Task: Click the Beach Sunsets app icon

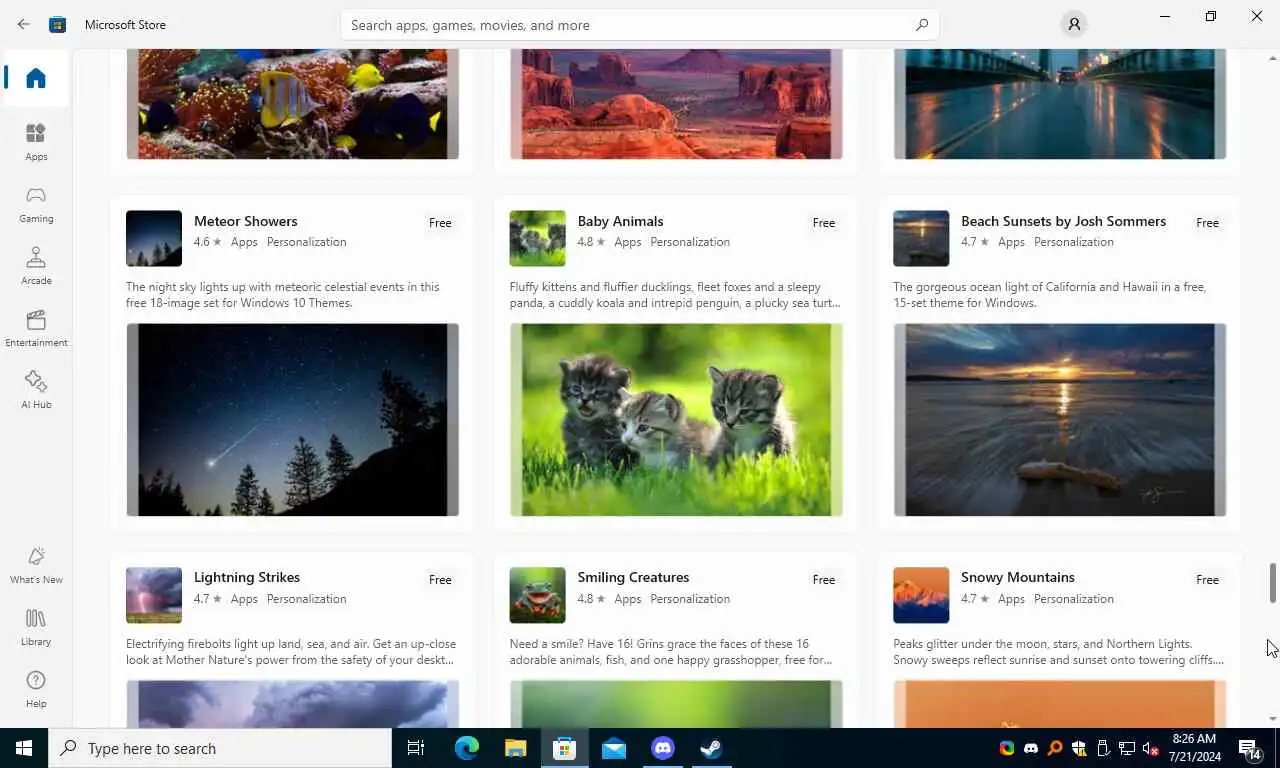Action: point(921,238)
